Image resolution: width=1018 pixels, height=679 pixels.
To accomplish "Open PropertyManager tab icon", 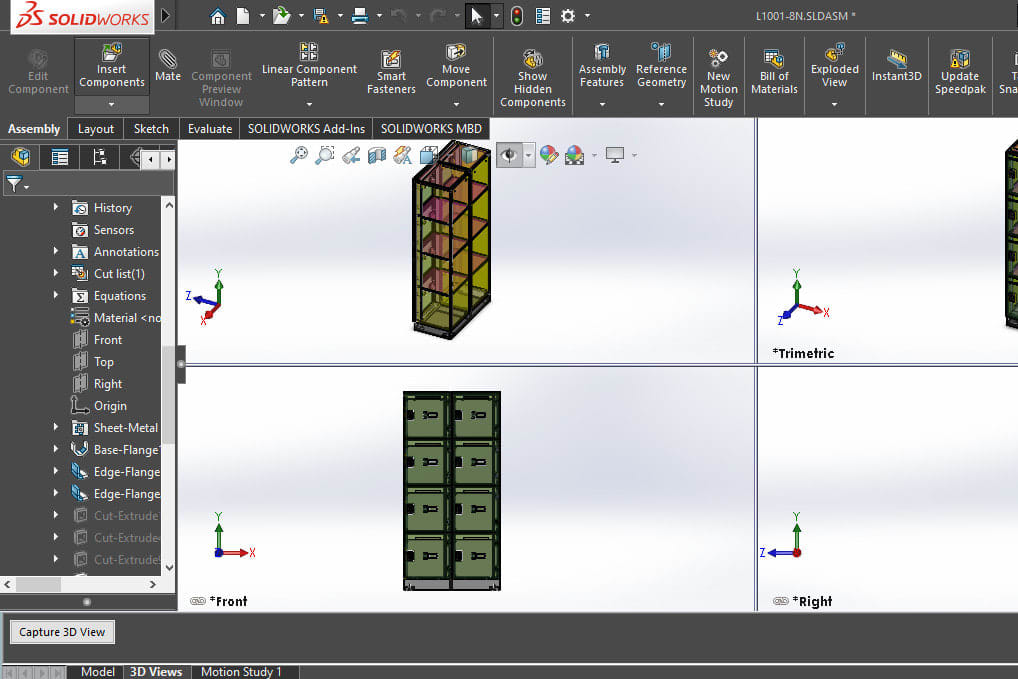I will coord(60,157).
